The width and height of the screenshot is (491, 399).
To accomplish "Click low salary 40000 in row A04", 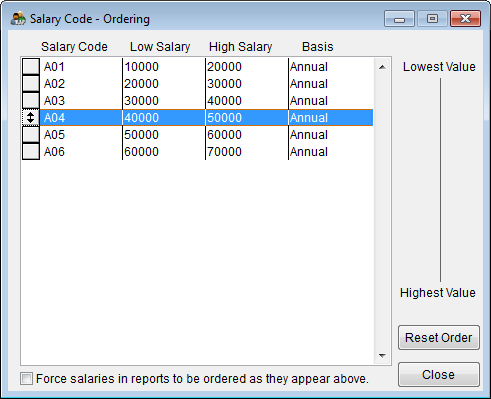I will [x=164, y=118].
